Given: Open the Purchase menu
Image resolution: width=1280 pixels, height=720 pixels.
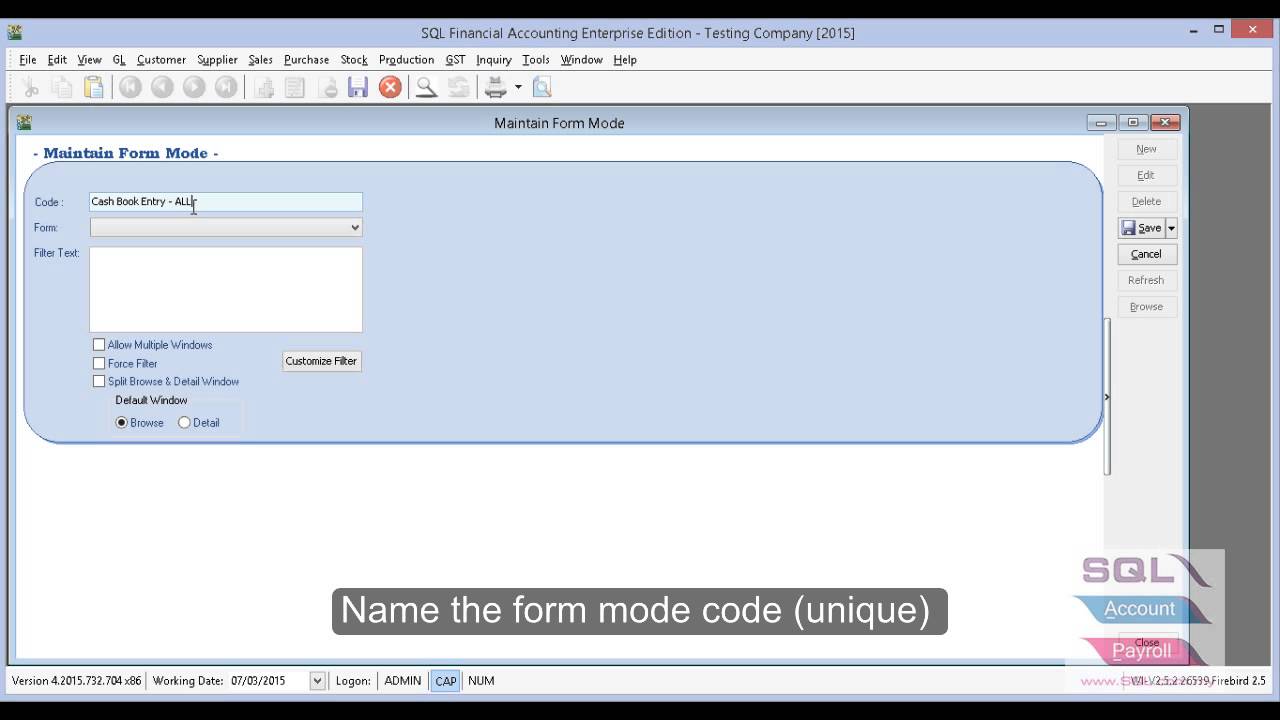Looking at the screenshot, I should pos(306,60).
